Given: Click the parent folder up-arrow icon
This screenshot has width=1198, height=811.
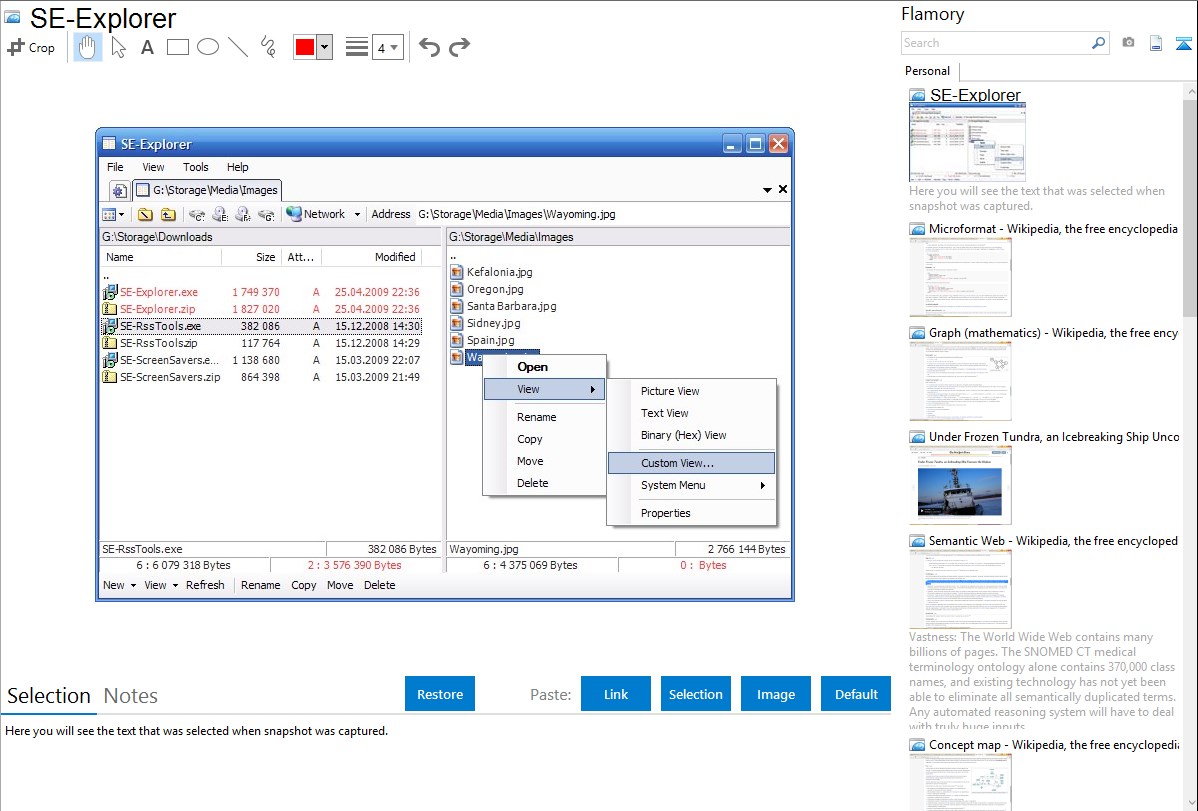Looking at the screenshot, I should point(168,215).
